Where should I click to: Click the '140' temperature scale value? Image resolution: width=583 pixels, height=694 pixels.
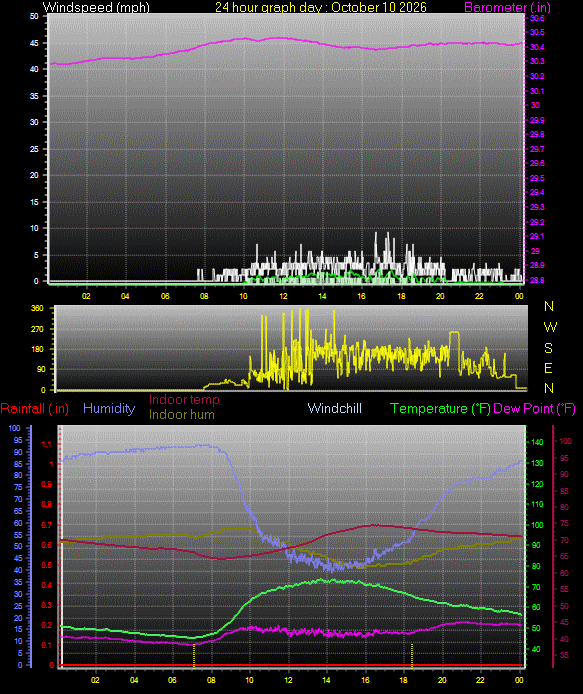pyautogui.click(x=537, y=442)
